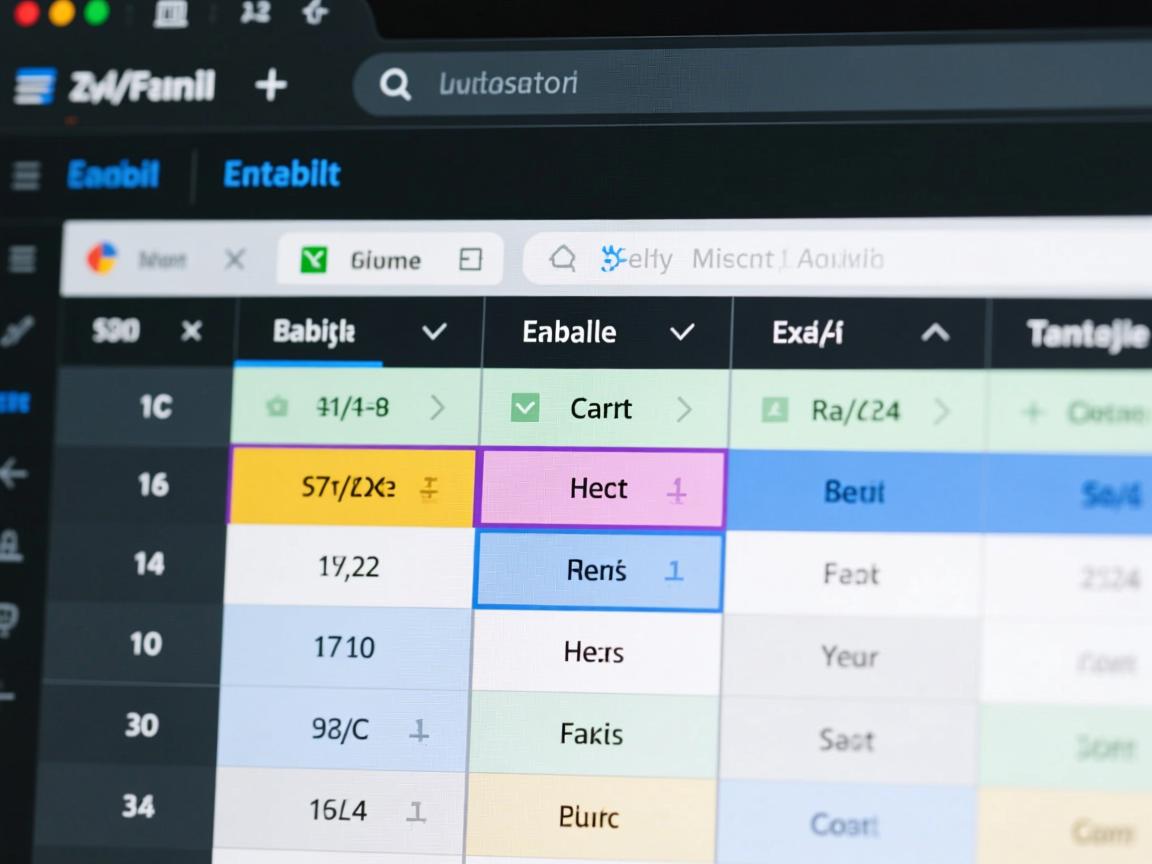Switch to the Entabilt tab

[x=282, y=174]
